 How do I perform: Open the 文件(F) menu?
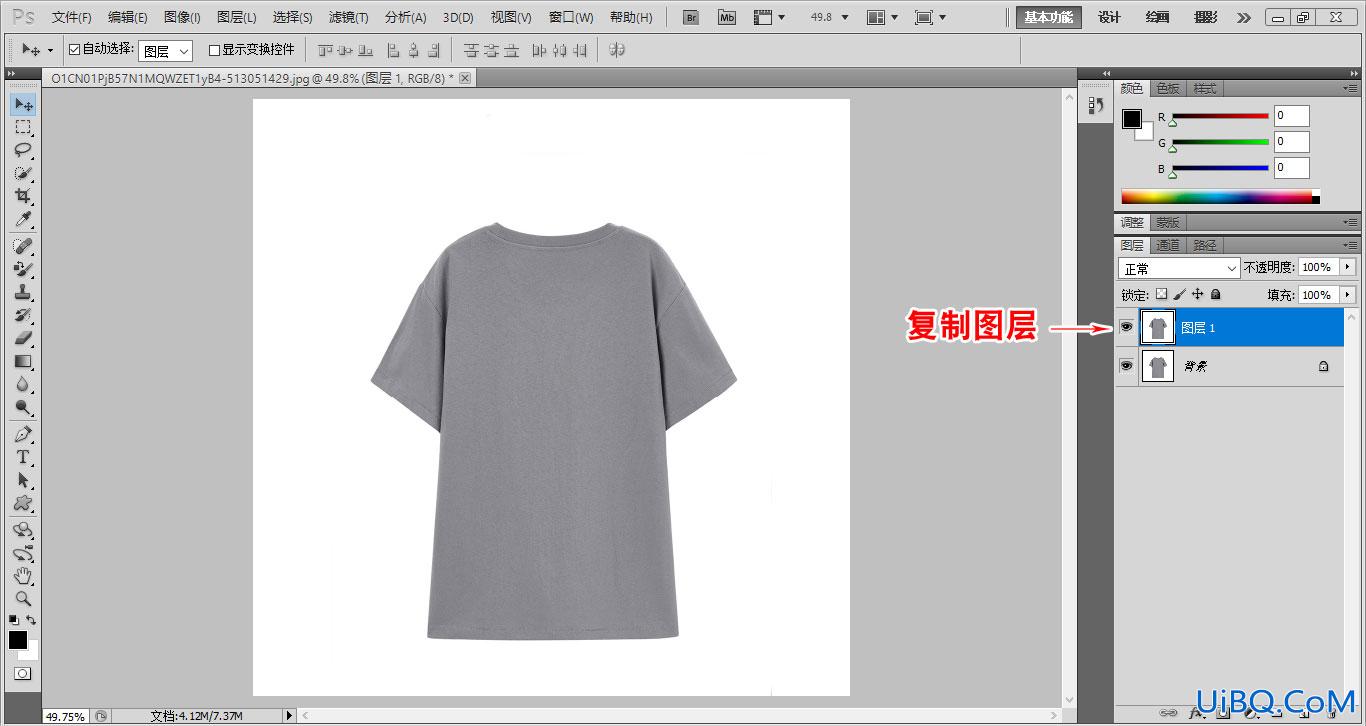[x=72, y=17]
